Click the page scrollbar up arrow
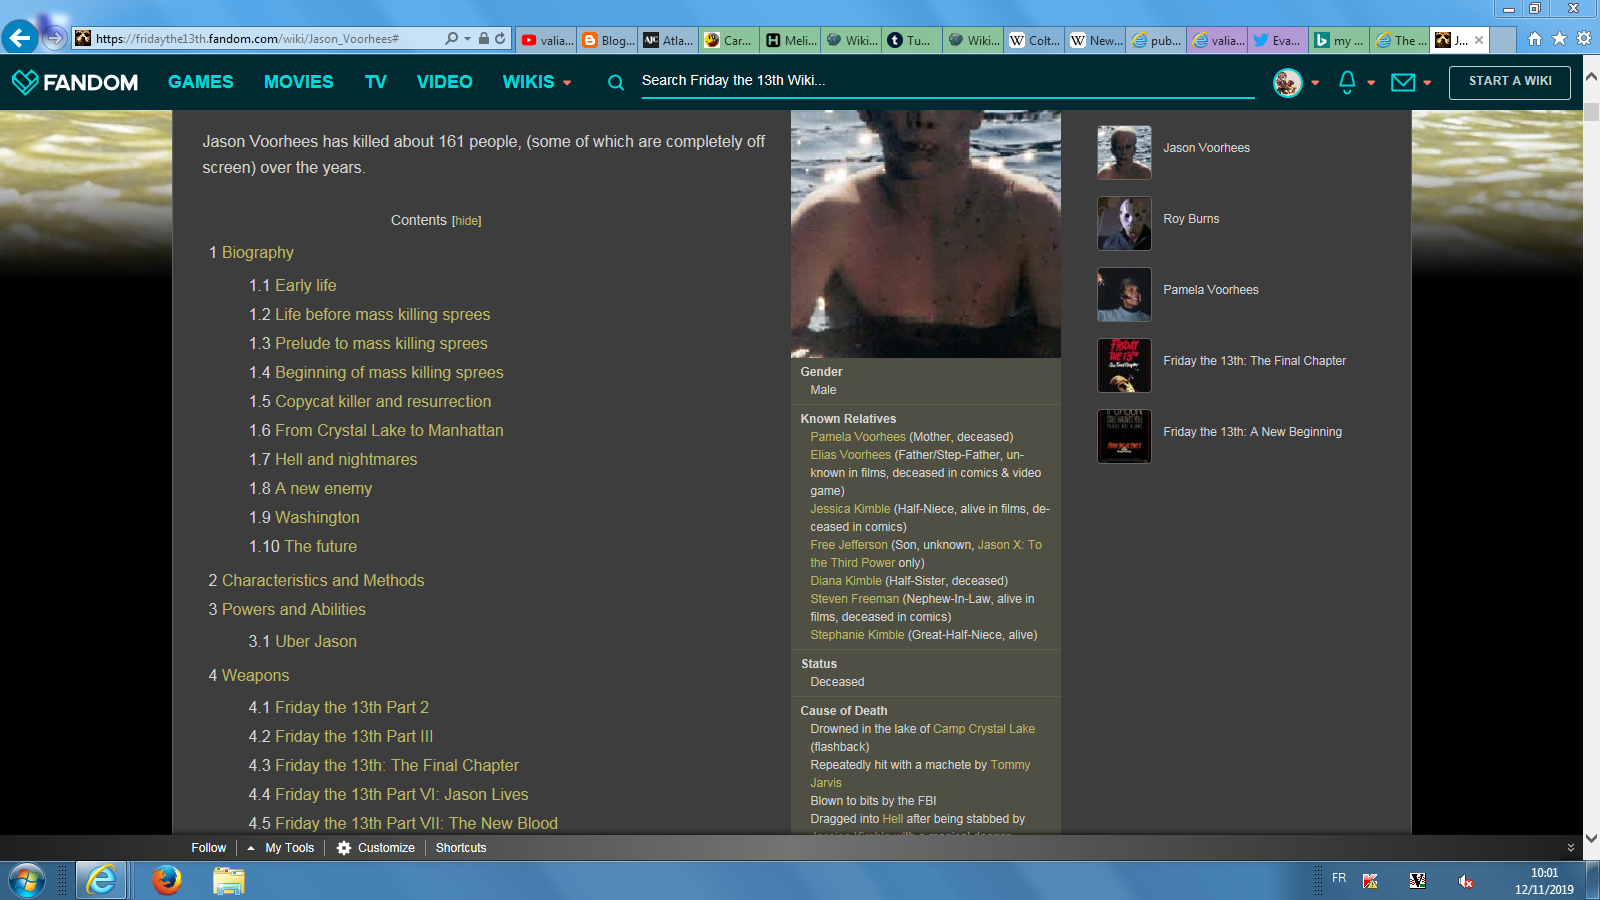The height and width of the screenshot is (900, 1600). pyautogui.click(x=1591, y=77)
